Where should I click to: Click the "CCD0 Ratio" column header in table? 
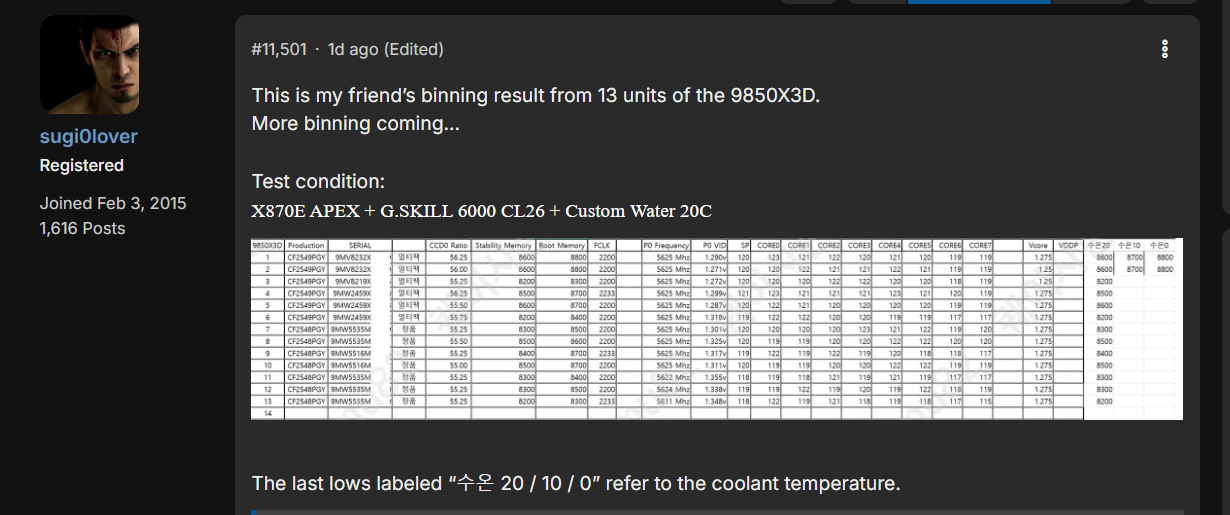[x=448, y=245]
